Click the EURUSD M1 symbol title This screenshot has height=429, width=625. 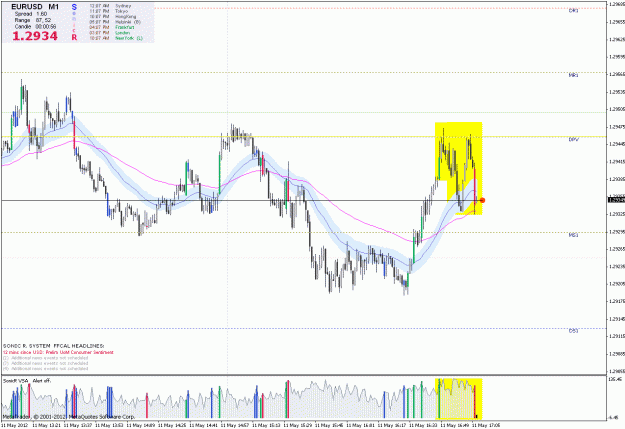pos(35,7)
